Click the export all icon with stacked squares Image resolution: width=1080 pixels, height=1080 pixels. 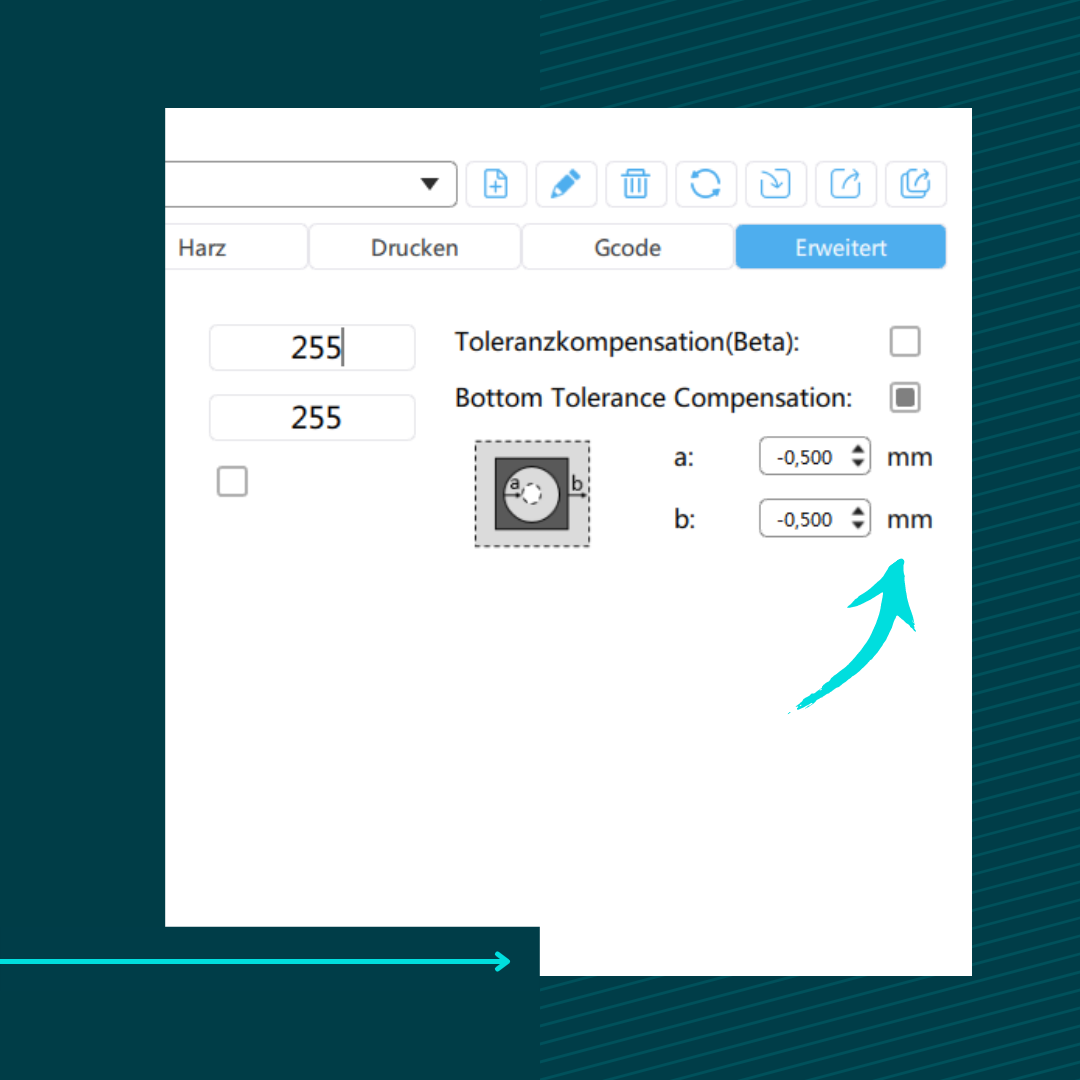click(x=916, y=184)
